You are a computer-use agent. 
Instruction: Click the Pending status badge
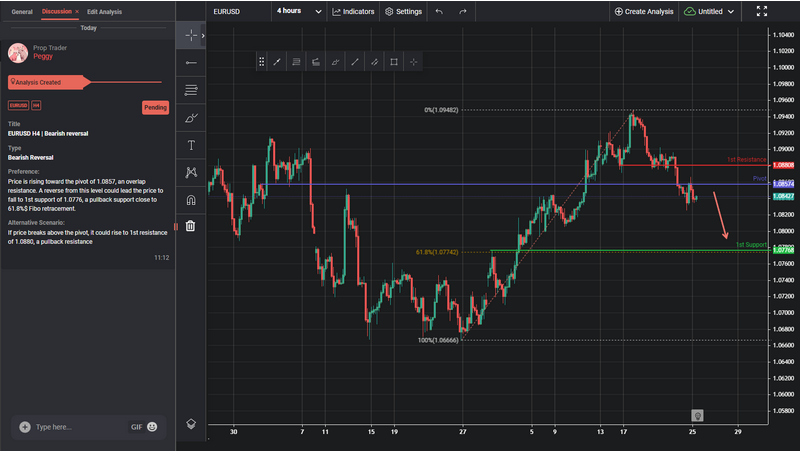coord(155,107)
